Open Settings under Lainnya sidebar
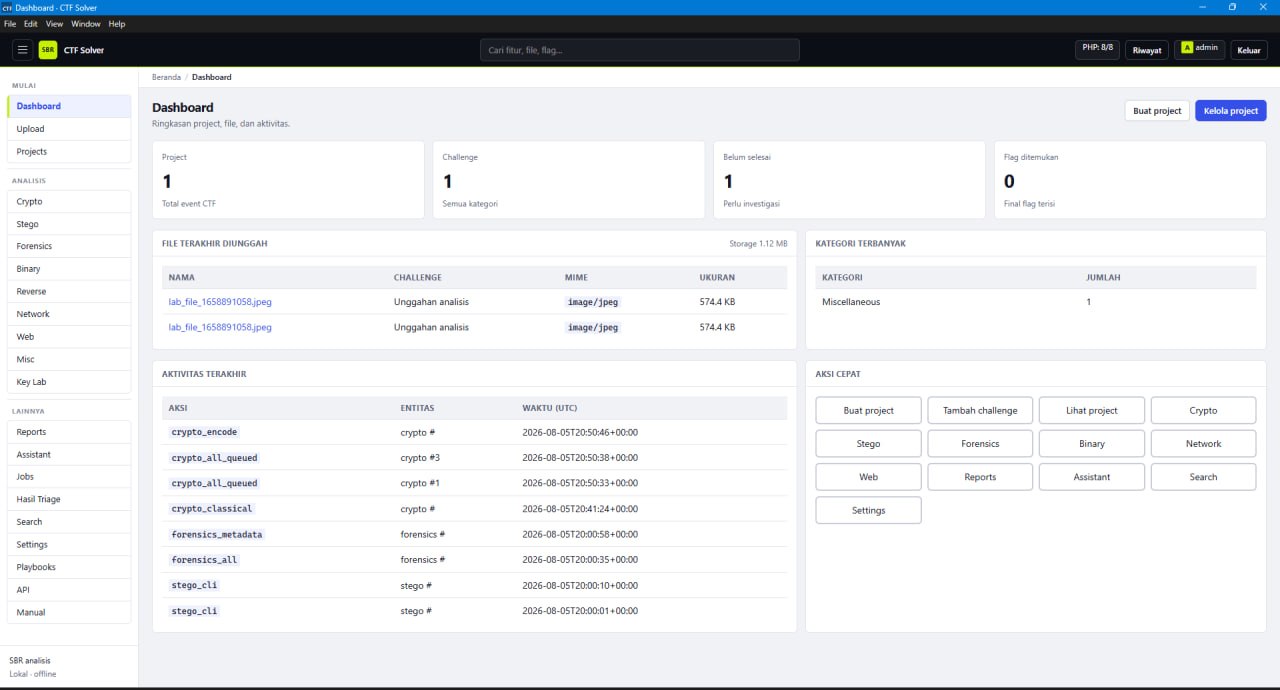Screen dimensions: 1280x690 pyautogui.click(x=69, y=545)
